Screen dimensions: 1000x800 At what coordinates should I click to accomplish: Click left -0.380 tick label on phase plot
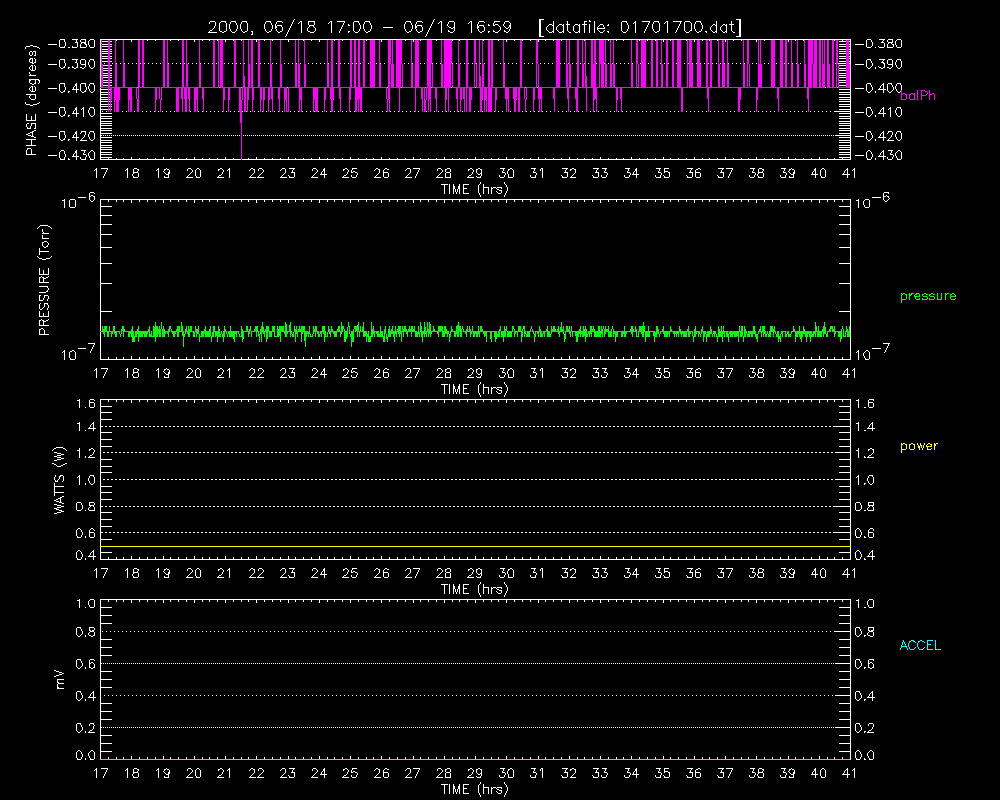pos(72,44)
